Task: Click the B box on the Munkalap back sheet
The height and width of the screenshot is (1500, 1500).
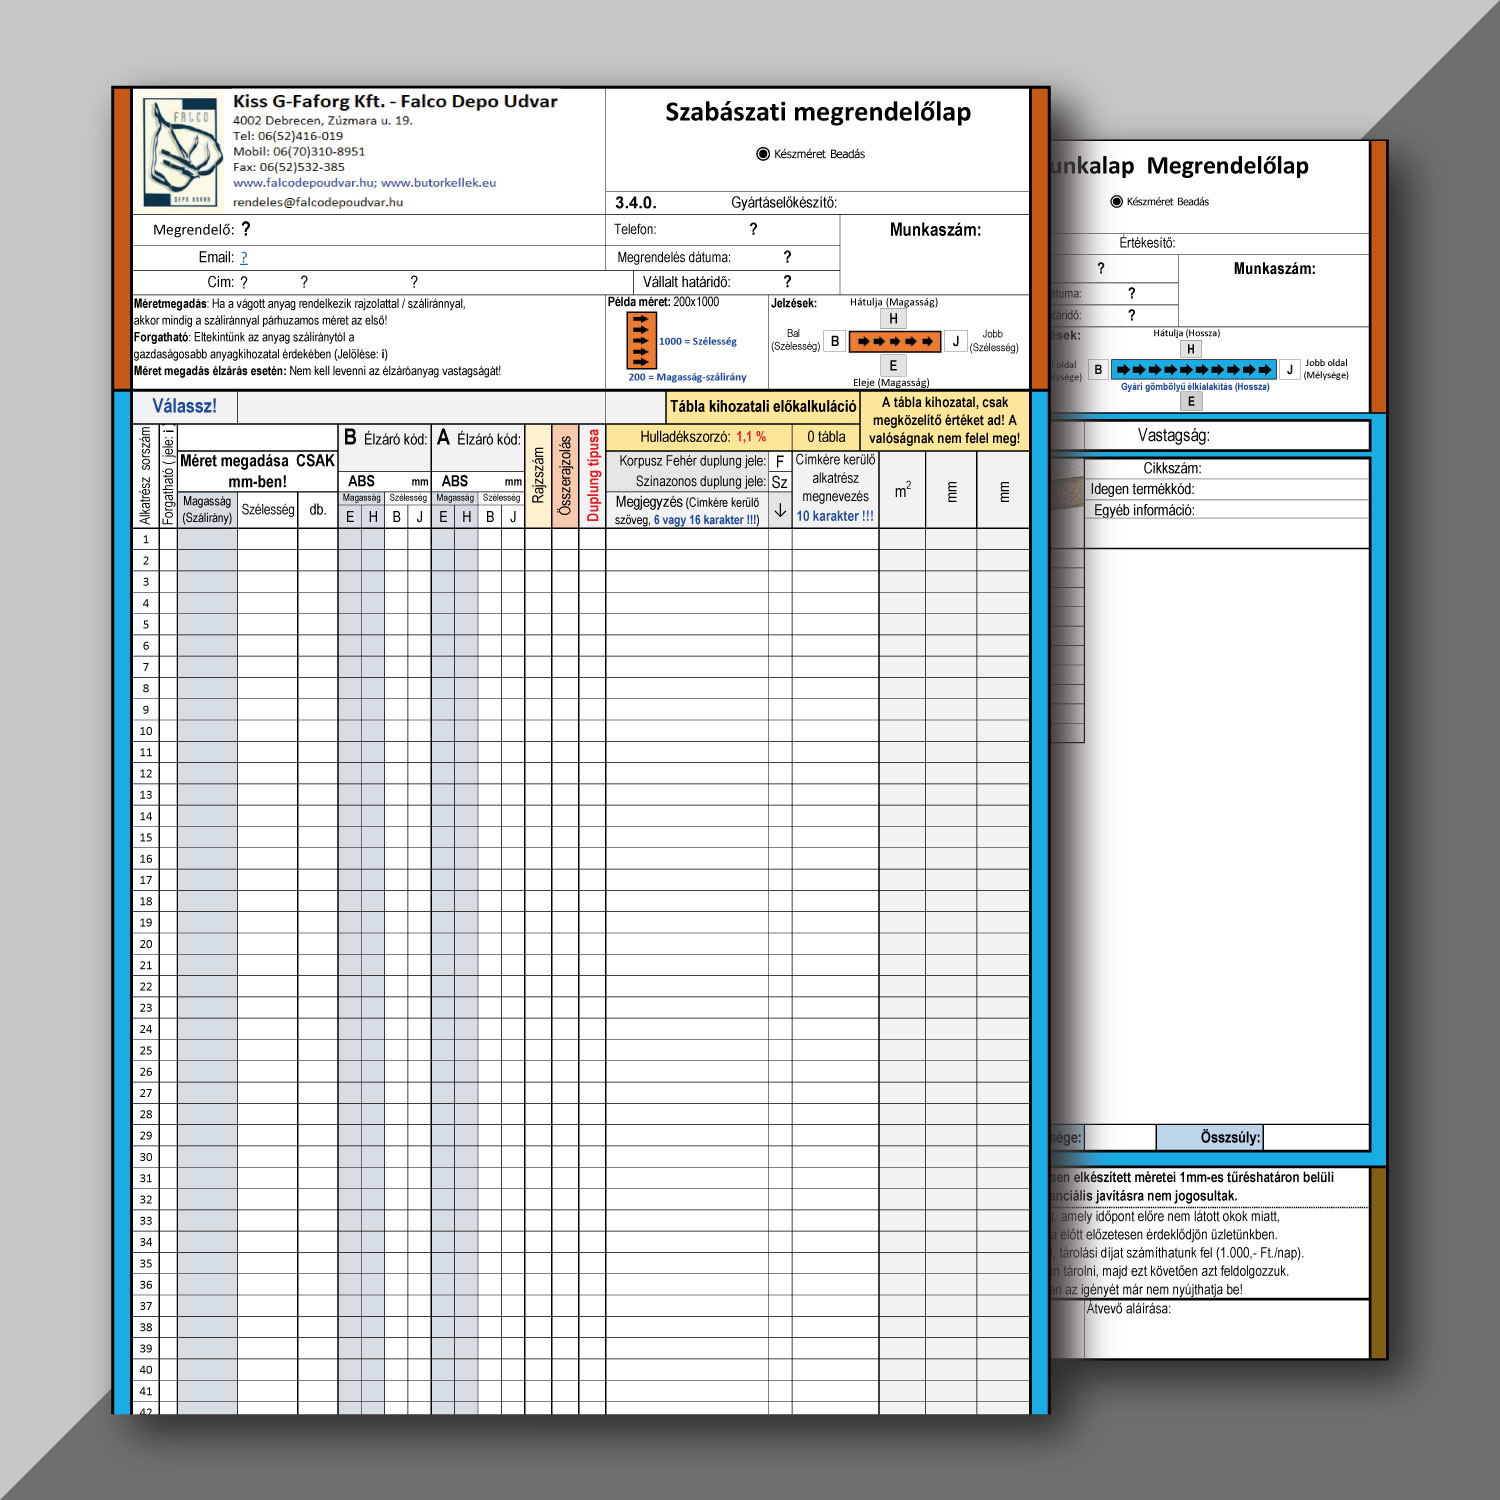Action: click(x=1098, y=369)
